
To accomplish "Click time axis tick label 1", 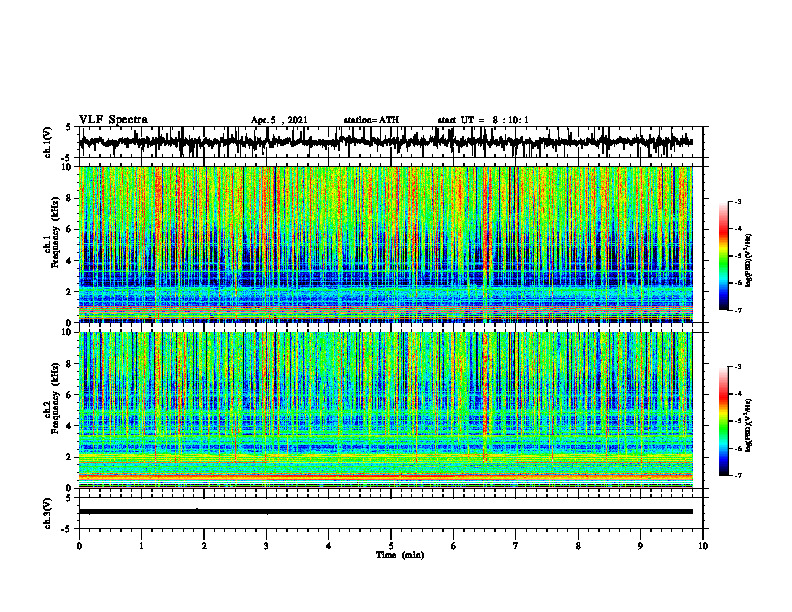I will 141,546.
